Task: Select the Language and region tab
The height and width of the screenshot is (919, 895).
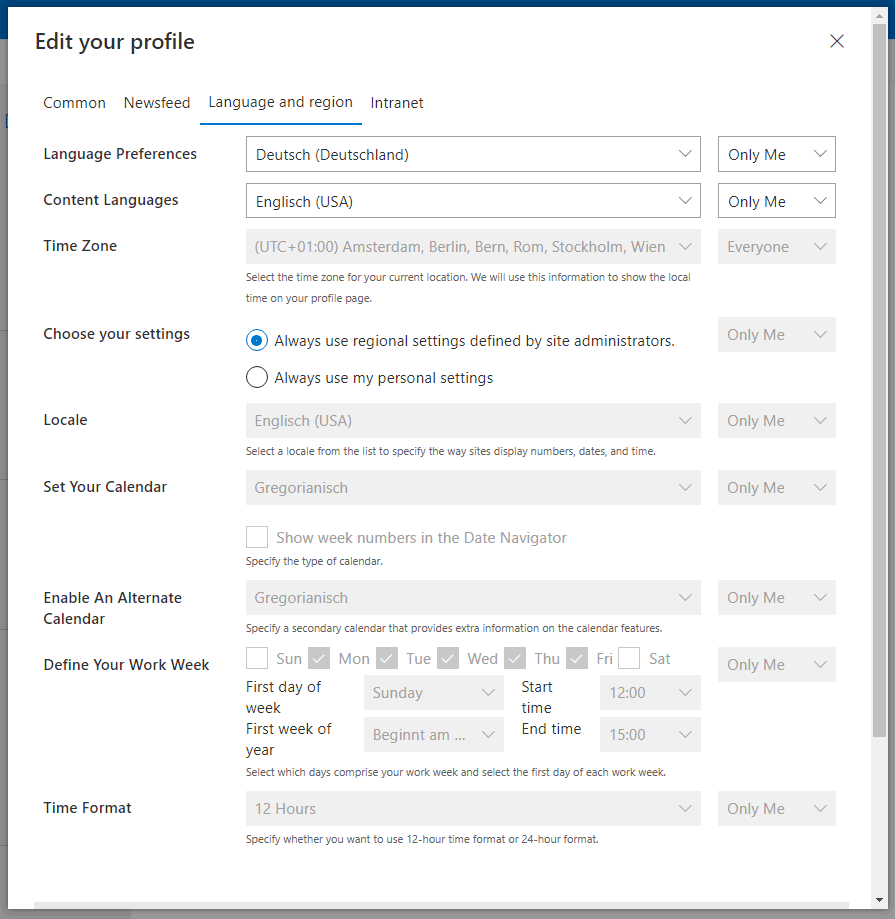Action: click(x=280, y=102)
